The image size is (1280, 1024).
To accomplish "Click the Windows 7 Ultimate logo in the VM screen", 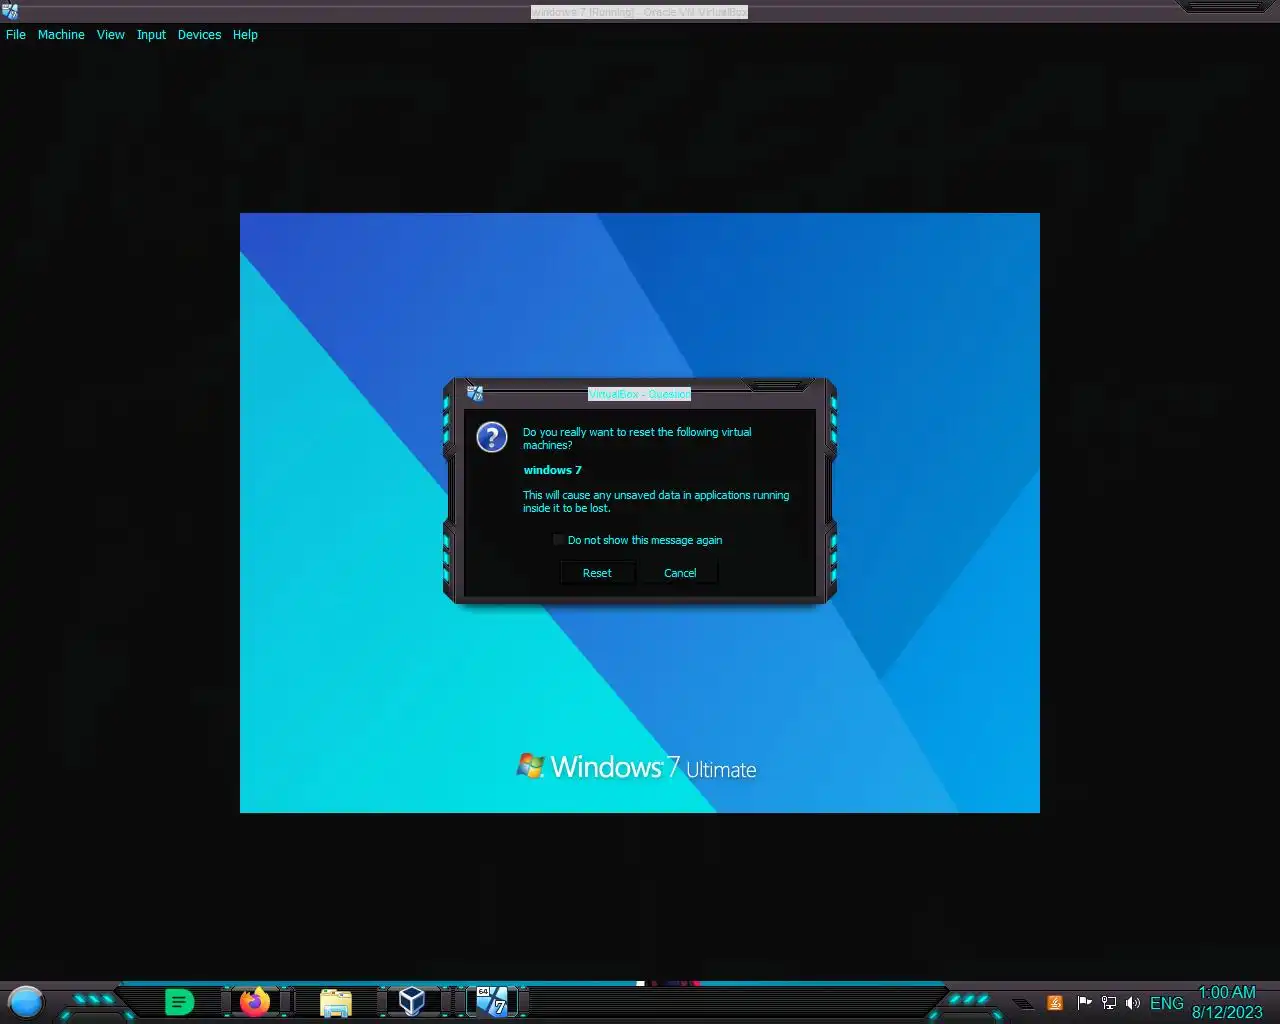I will [x=636, y=767].
